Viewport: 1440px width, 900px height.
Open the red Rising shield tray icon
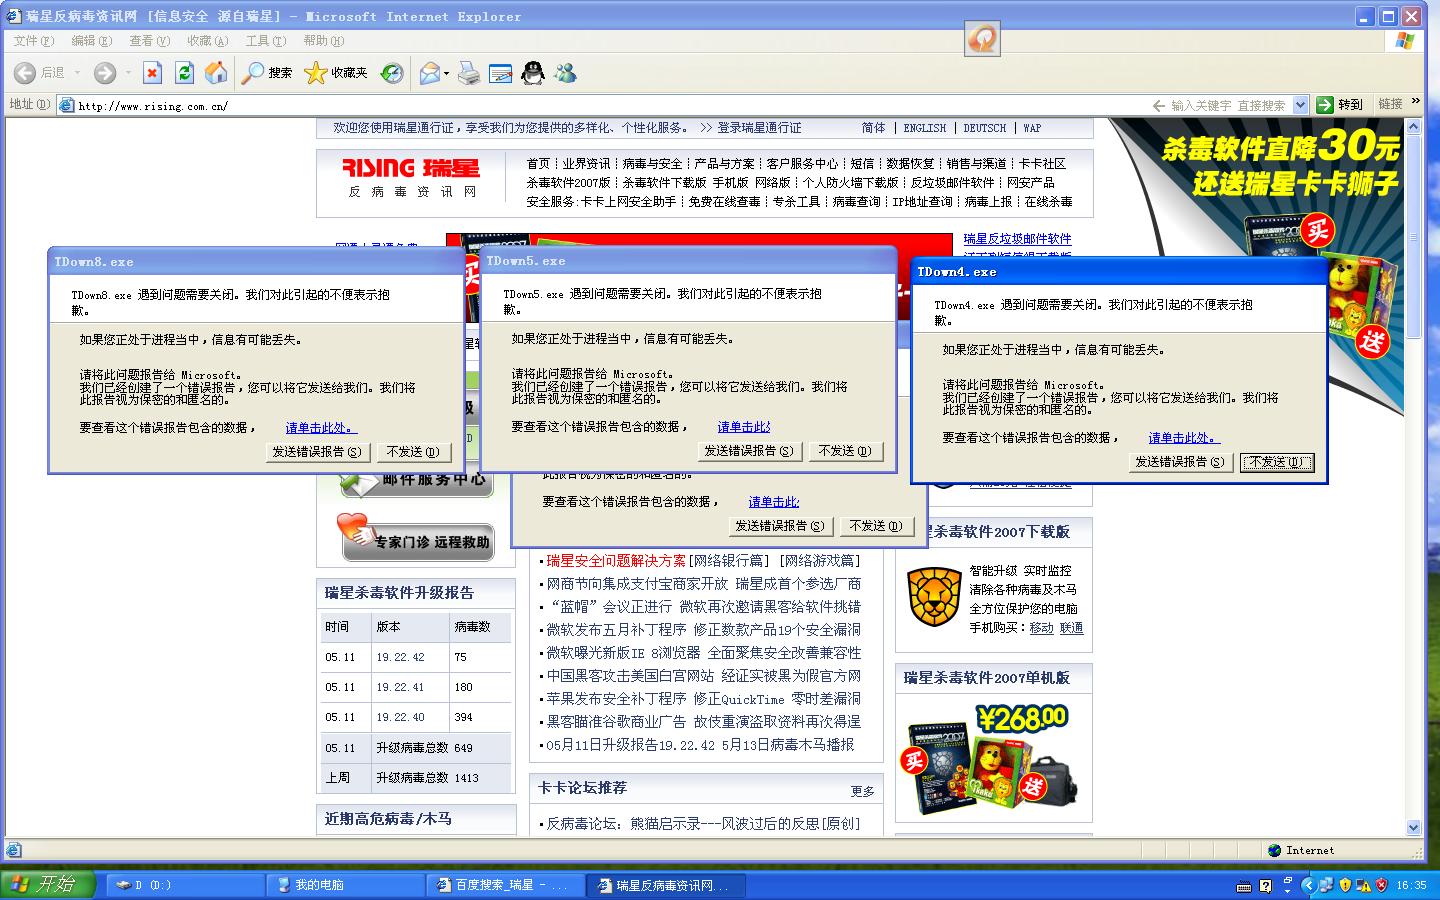pos(1381,885)
